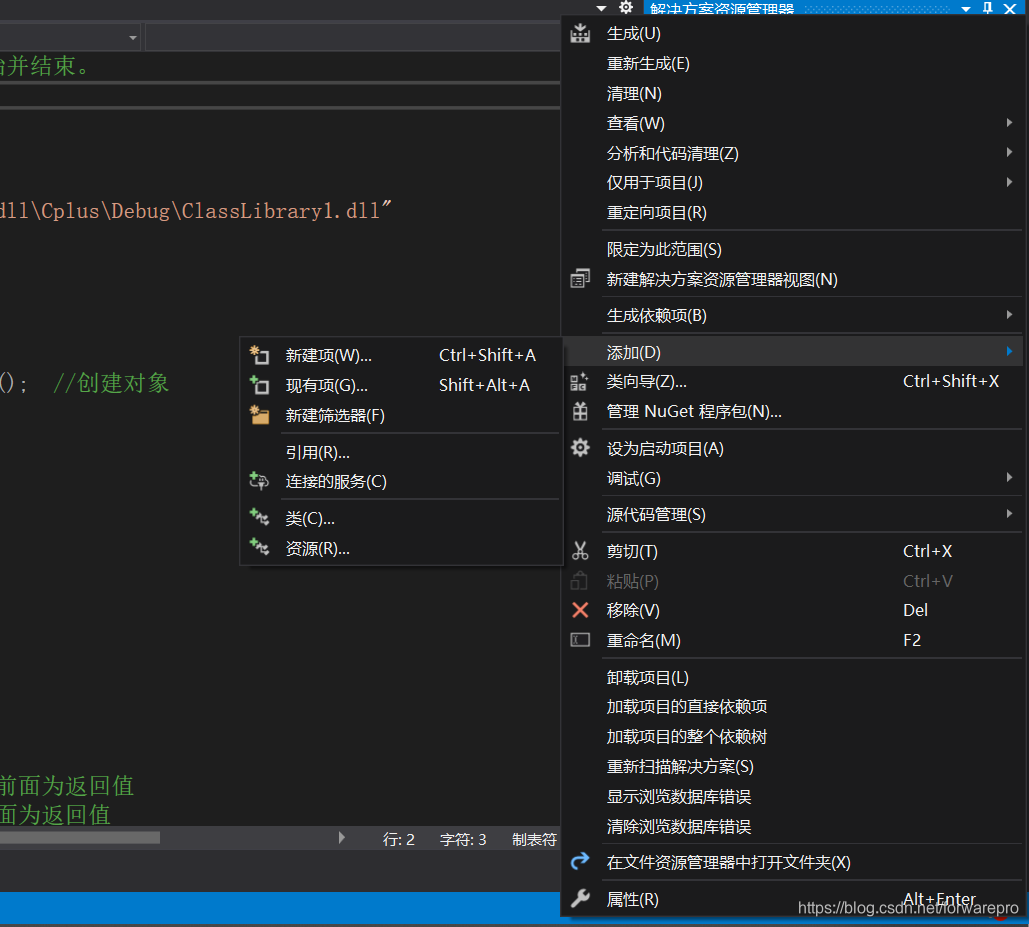The height and width of the screenshot is (927, 1029).
Task: Click the disabled 粘贴(P) entry
Action: (x=633, y=581)
